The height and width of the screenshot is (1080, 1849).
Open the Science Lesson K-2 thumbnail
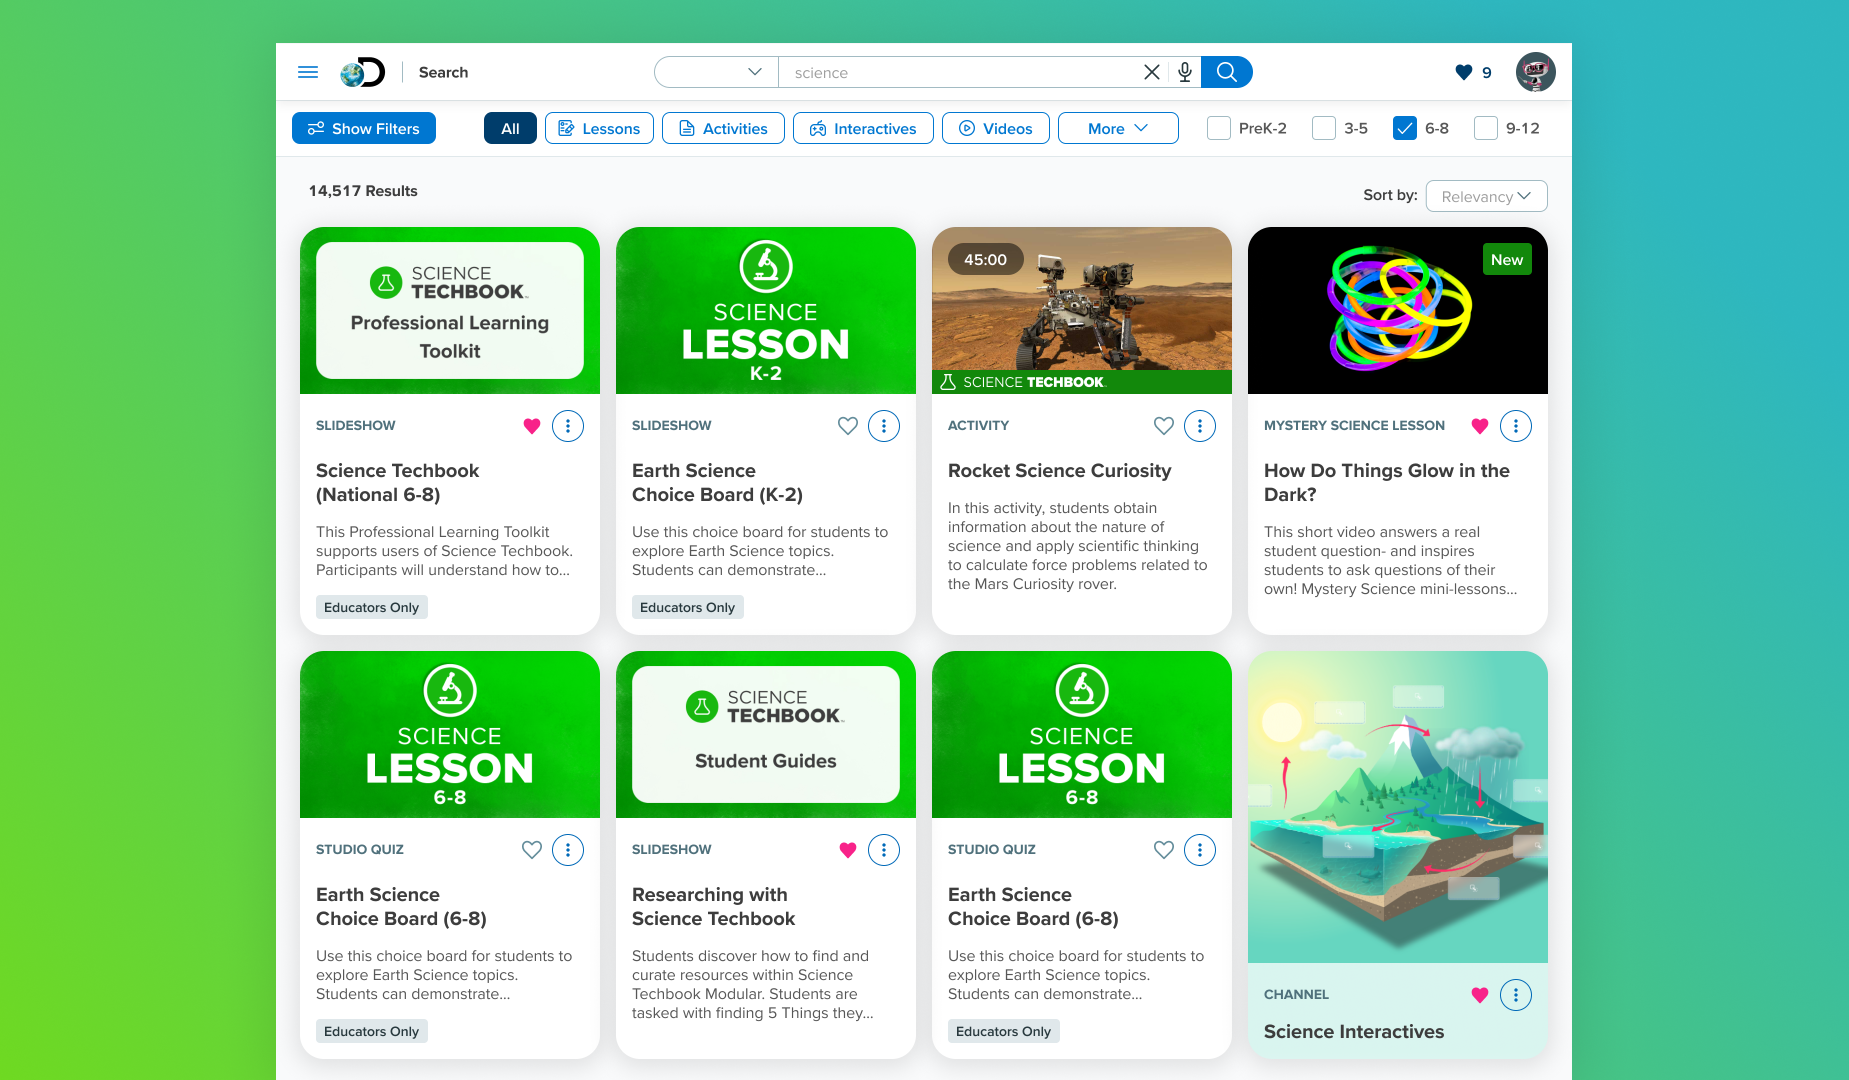click(766, 310)
